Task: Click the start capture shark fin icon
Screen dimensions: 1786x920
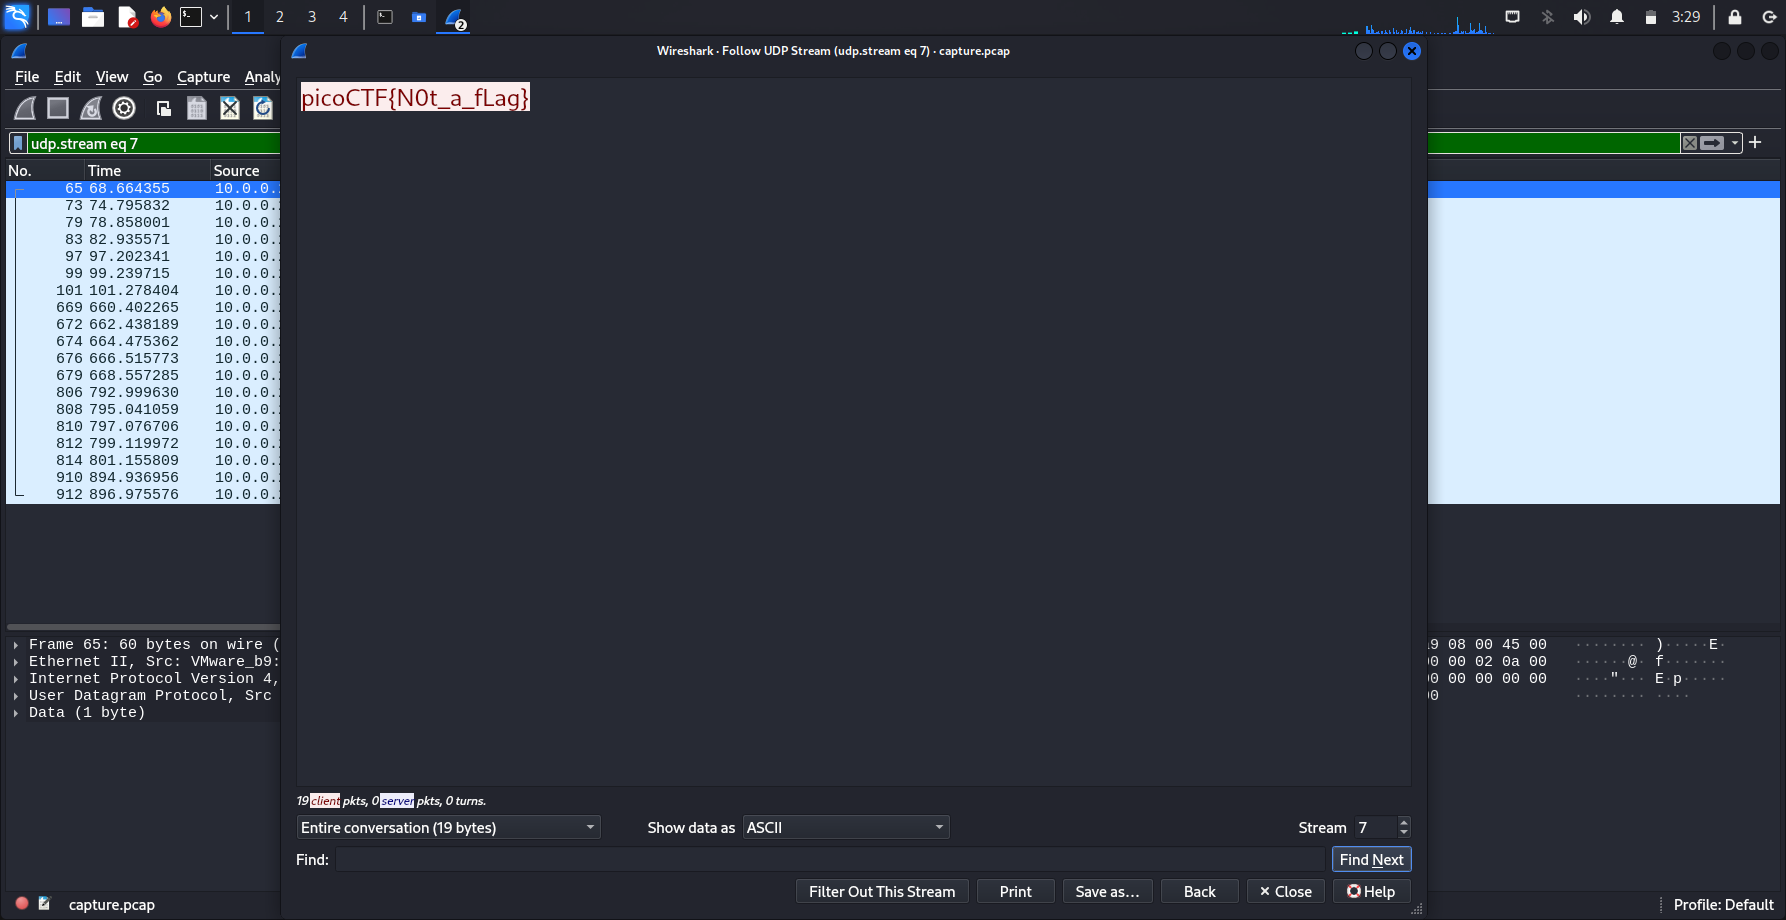Action: point(25,108)
